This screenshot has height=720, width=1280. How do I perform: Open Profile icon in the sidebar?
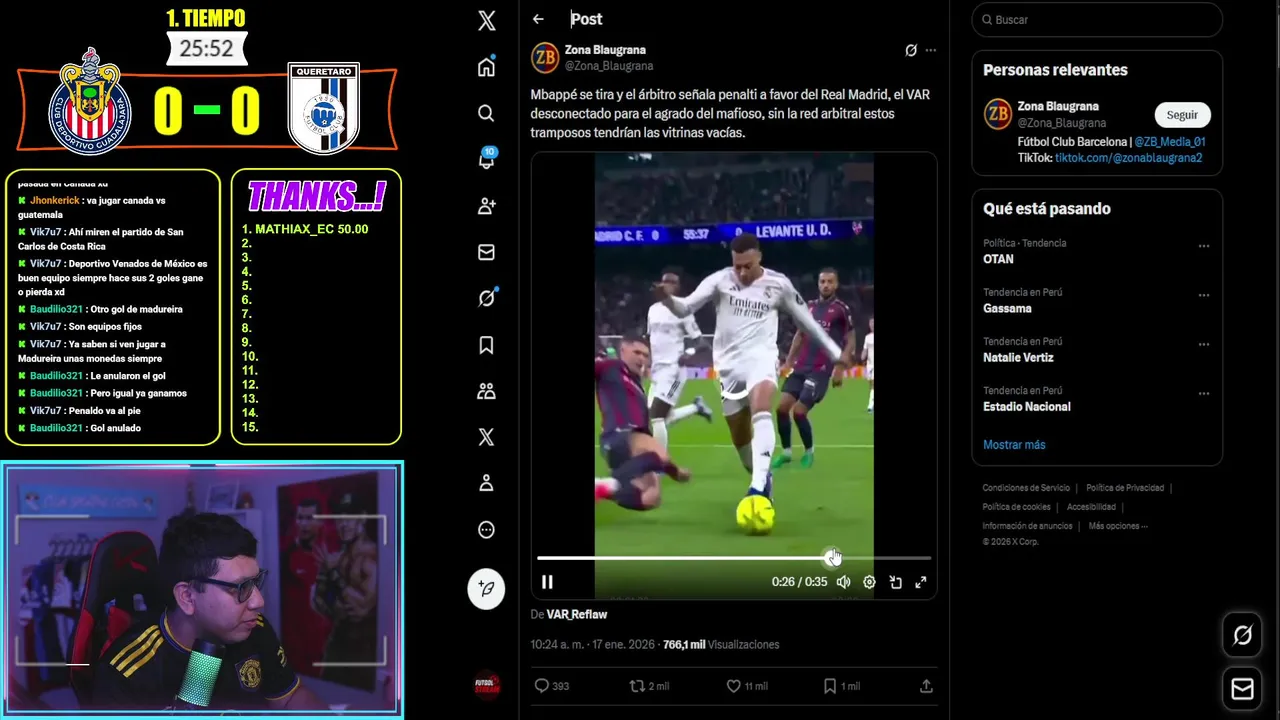tap(486, 483)
